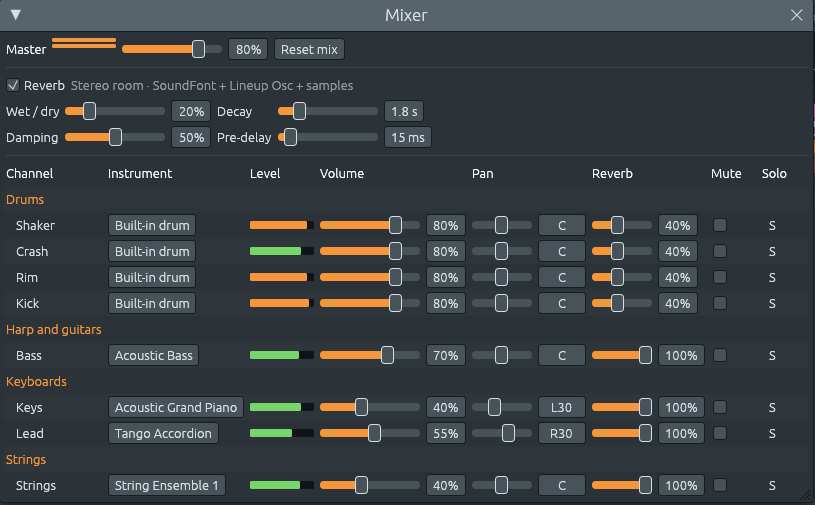Adjust the Lead volume slider

[370, 433]
